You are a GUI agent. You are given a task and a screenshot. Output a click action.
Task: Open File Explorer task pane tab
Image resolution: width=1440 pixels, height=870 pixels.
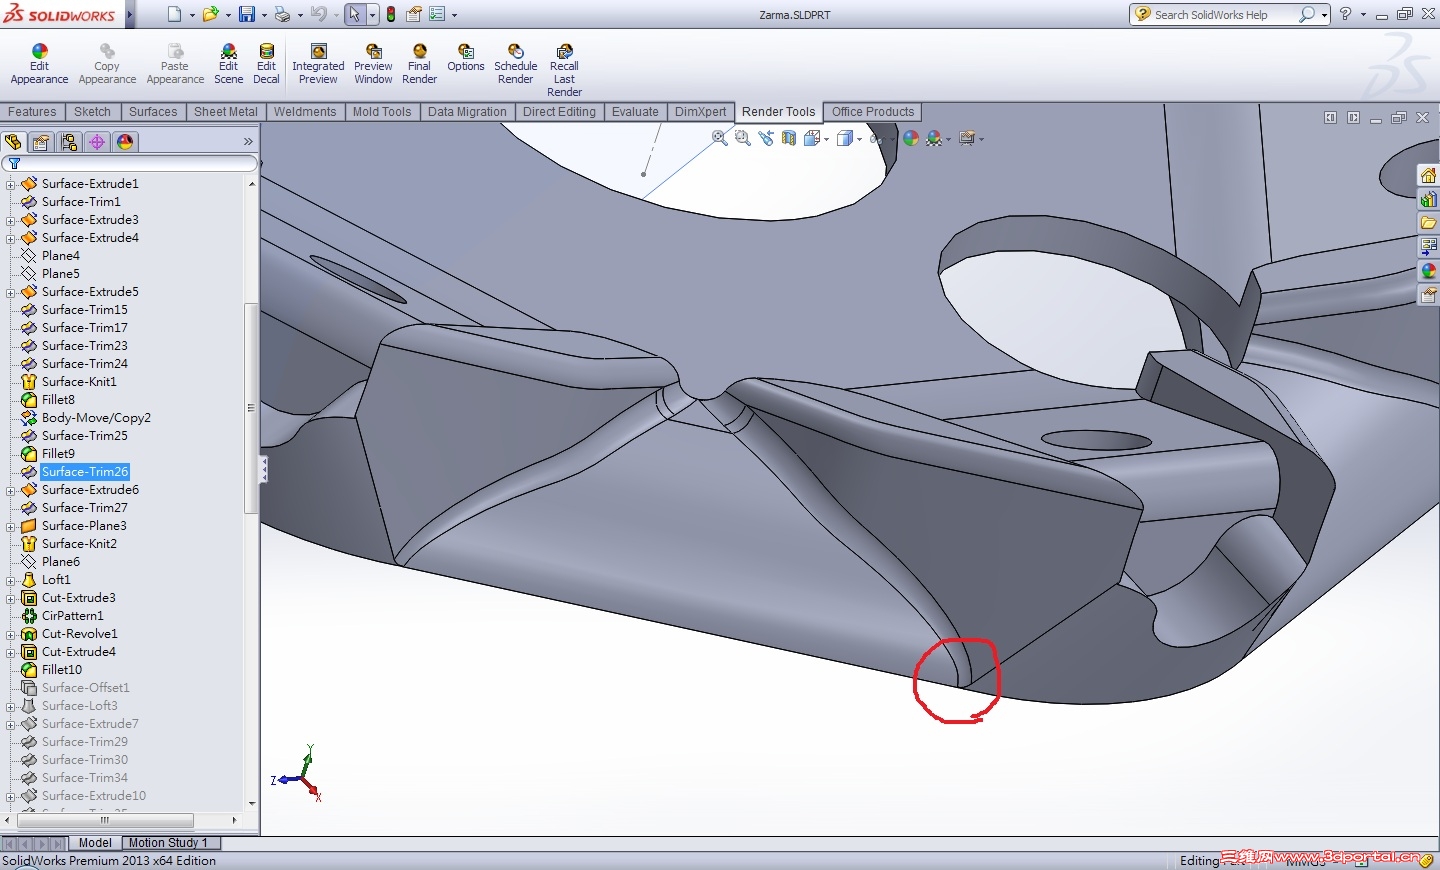tap(1429, 222)
